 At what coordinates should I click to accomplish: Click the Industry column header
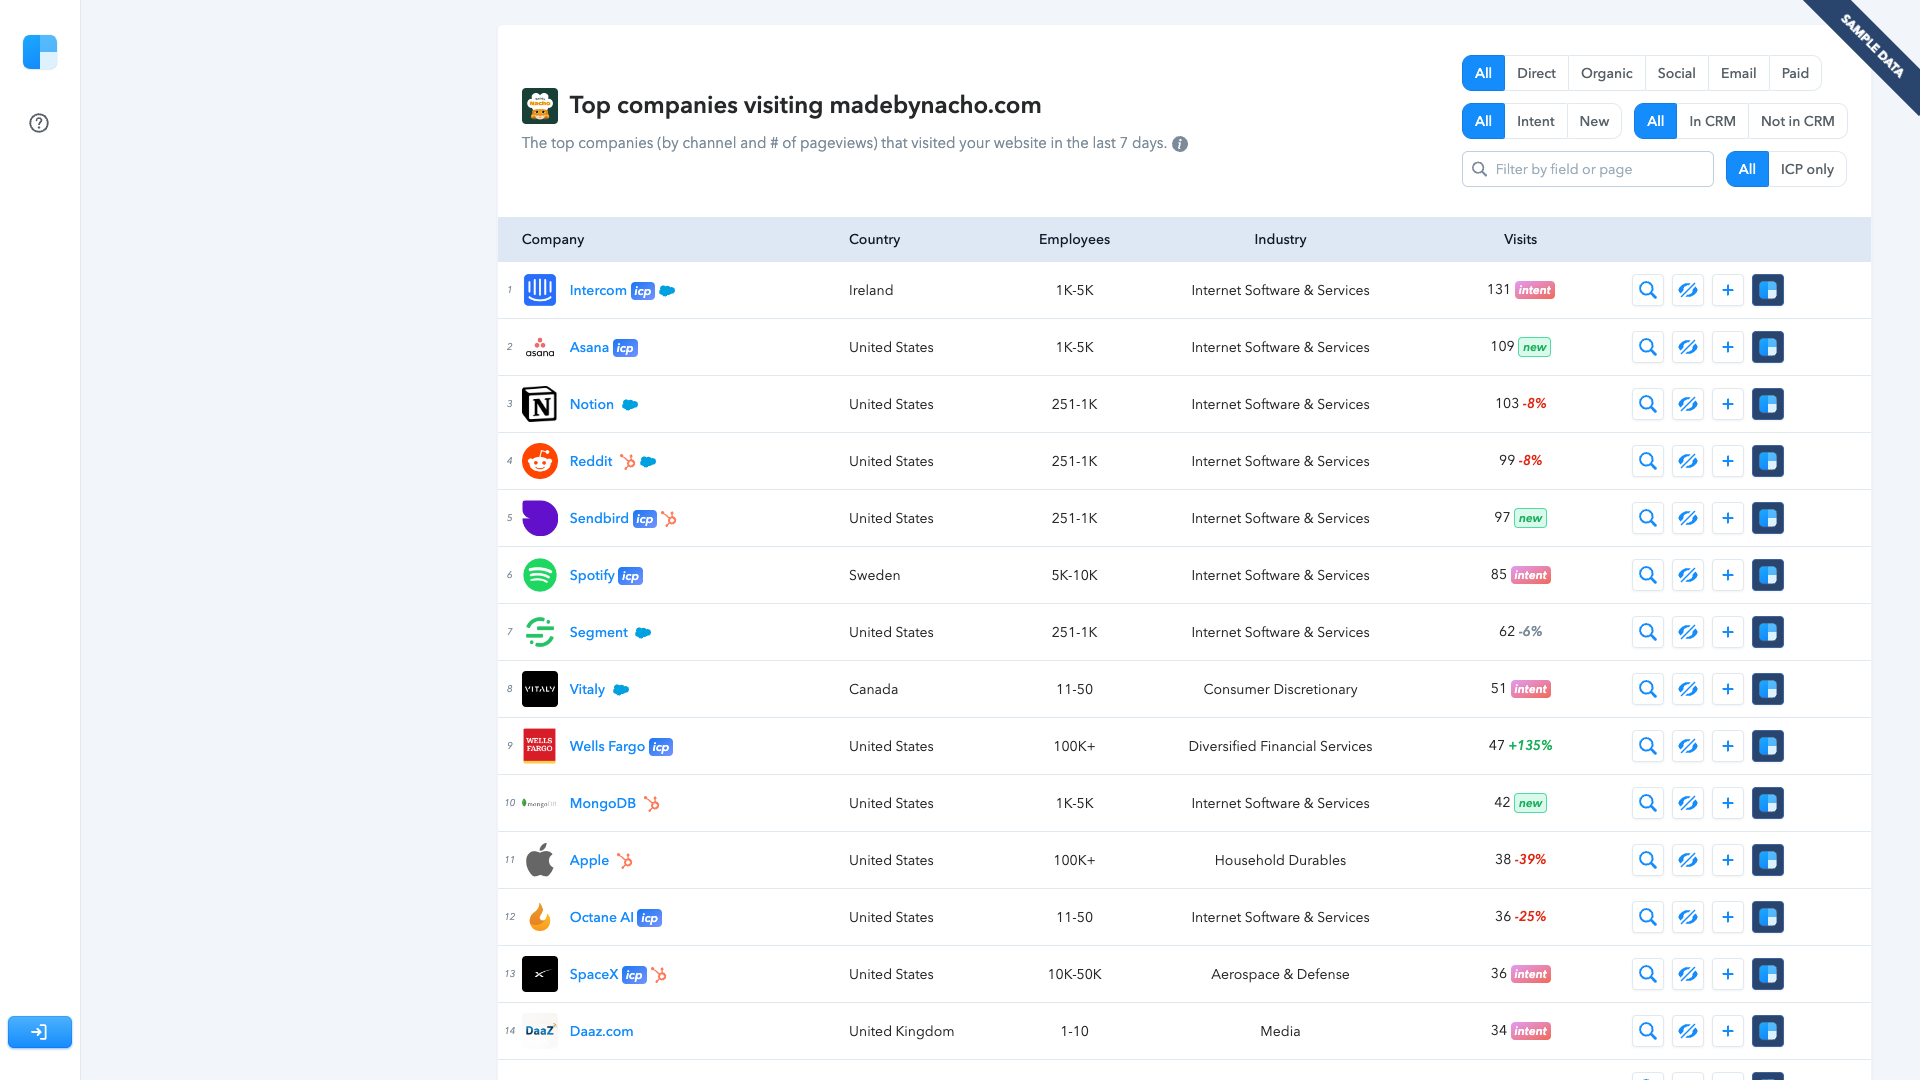1280,239
